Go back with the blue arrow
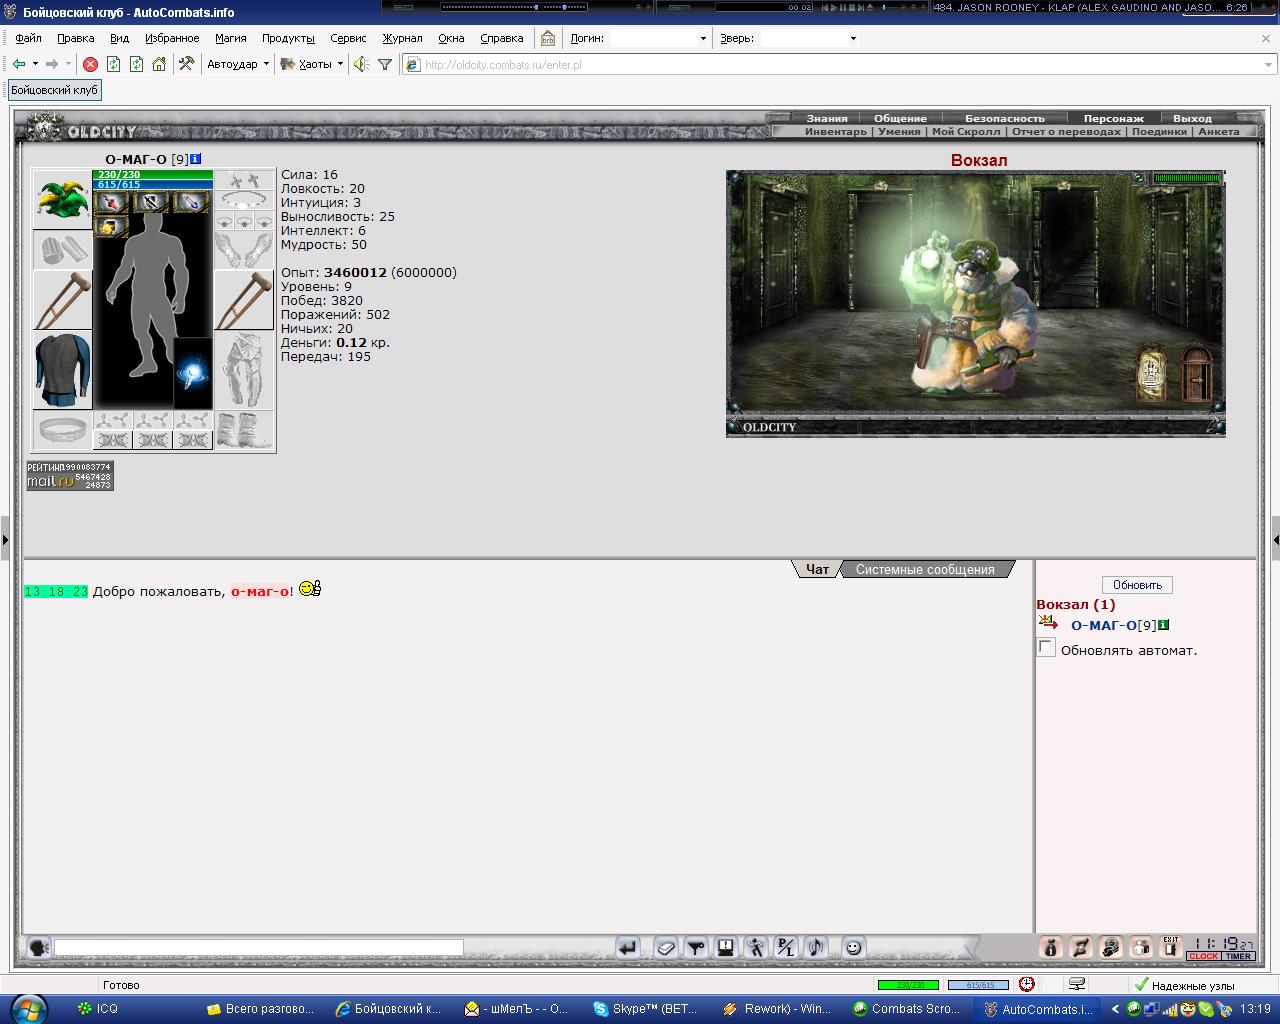Image resolution: width=1280 pixels, height=1024 pixels. [x=19, y=64]
